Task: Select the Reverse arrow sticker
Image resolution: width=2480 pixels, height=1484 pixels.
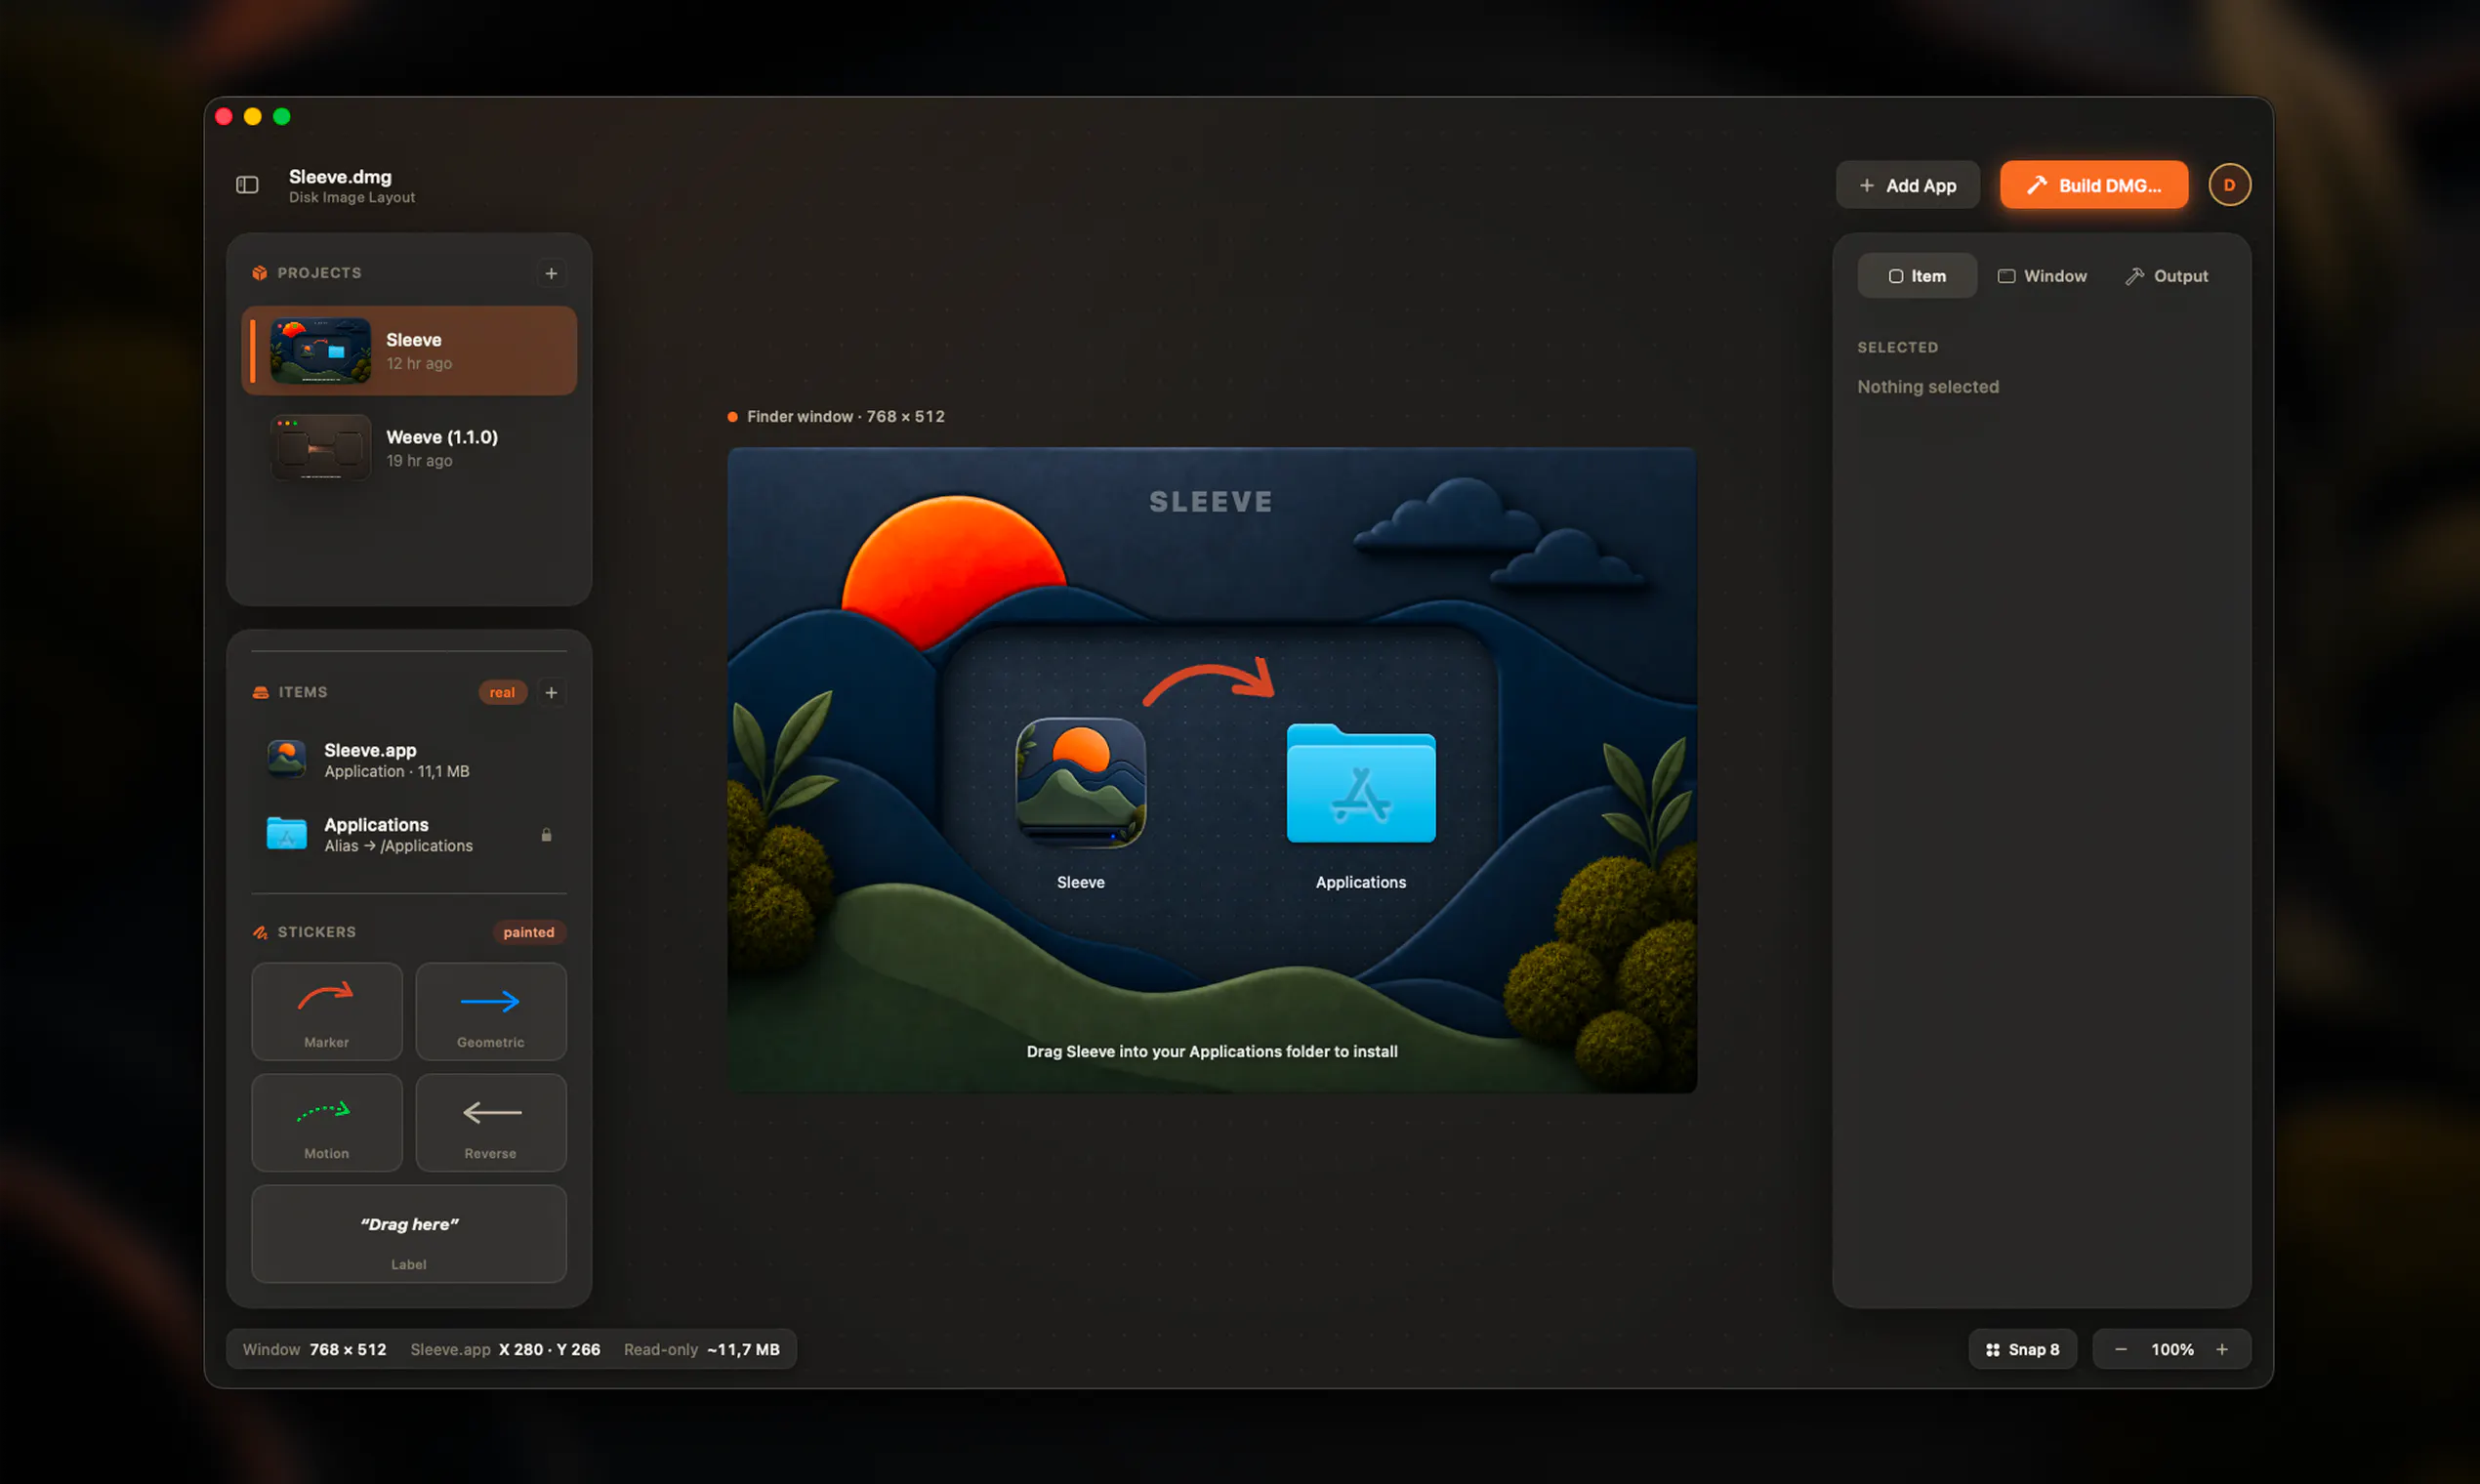Action: (491, 1122)
